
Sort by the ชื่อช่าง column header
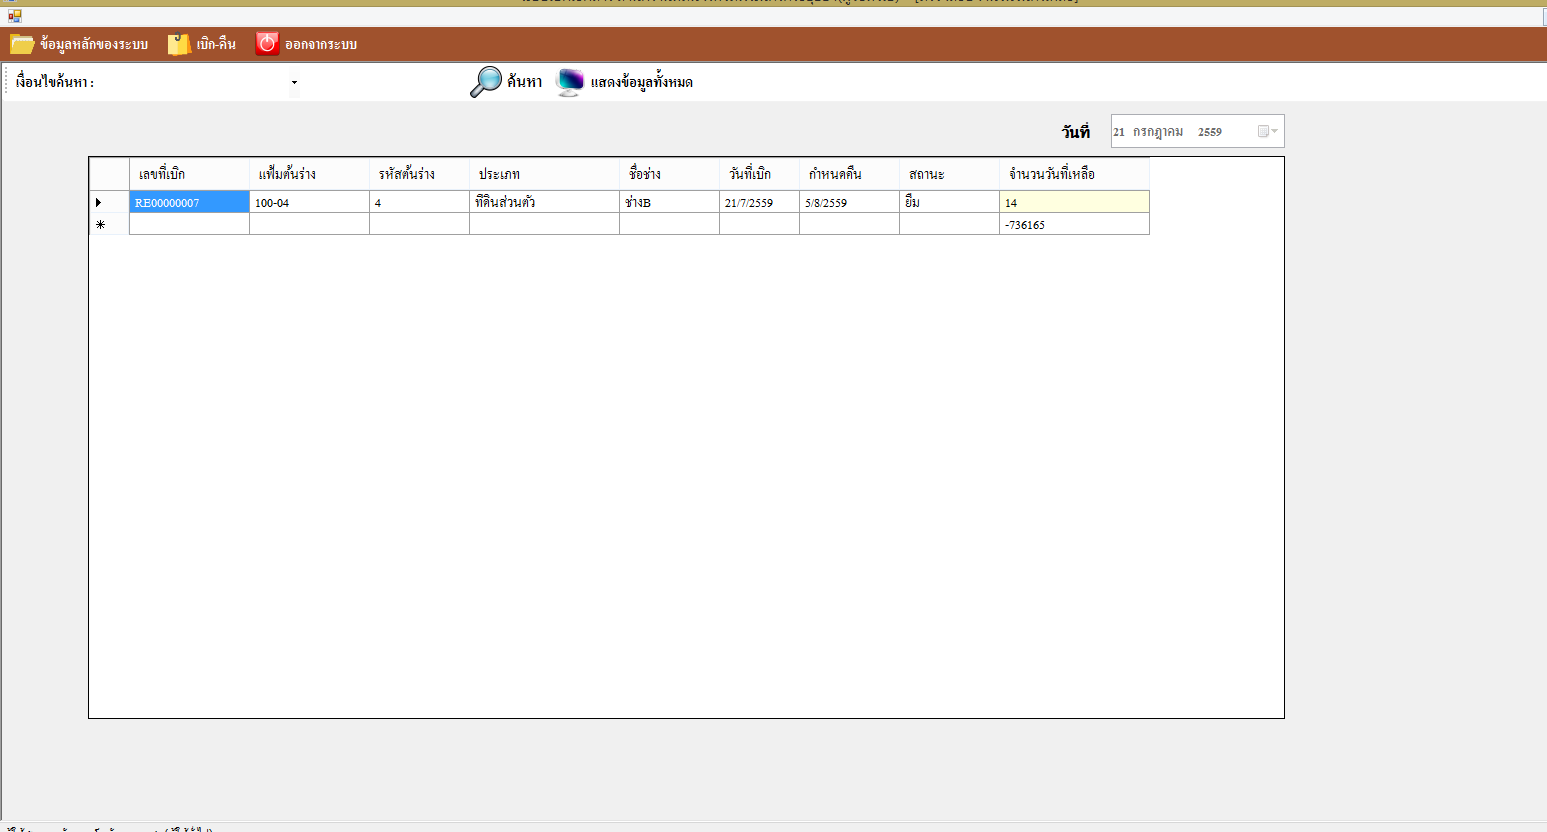tap(669, 174)
